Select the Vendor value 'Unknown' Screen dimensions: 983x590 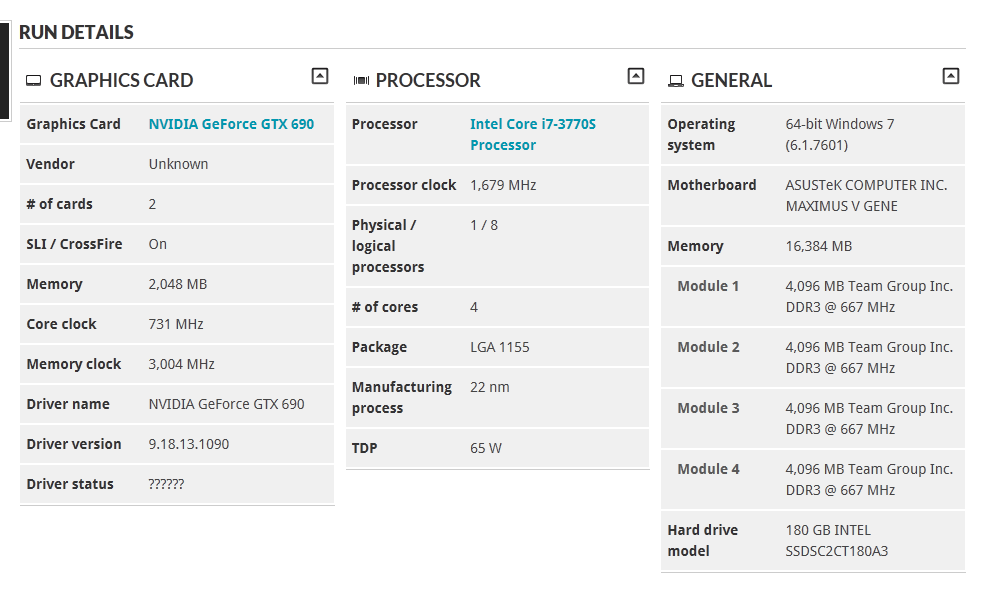point(178,164)
